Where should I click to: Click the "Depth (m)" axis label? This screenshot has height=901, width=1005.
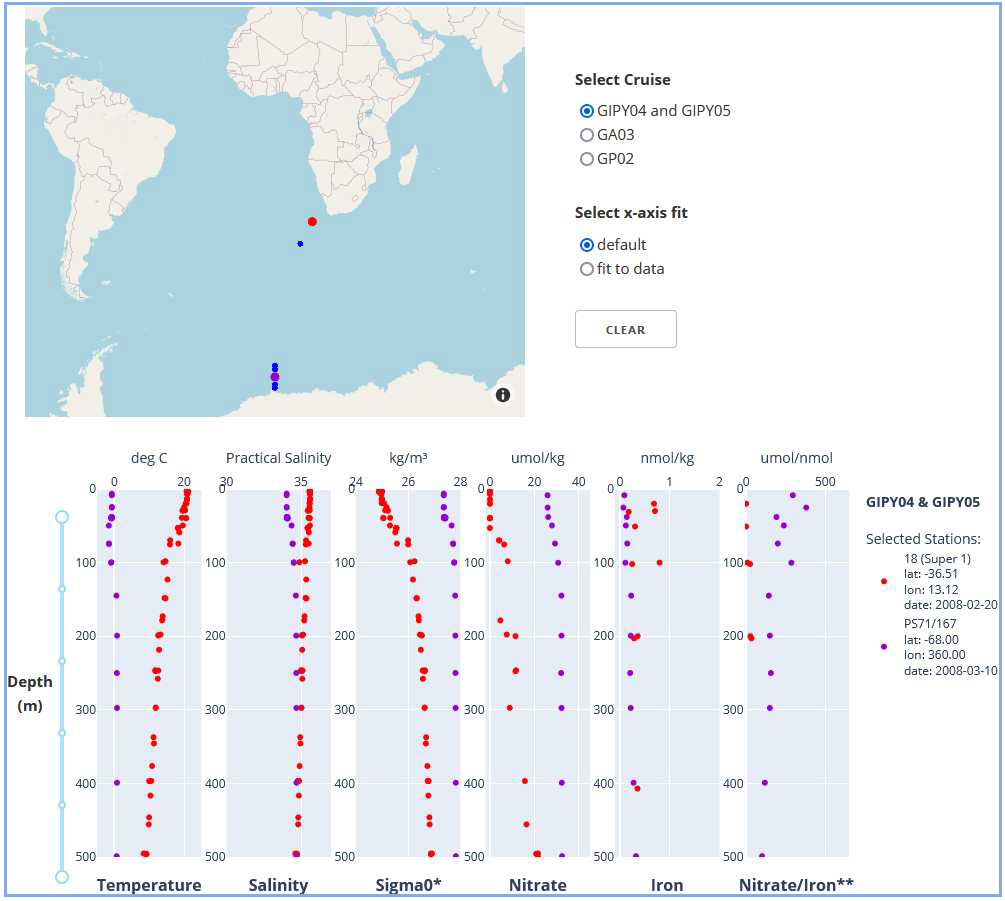tap(30, 693)
